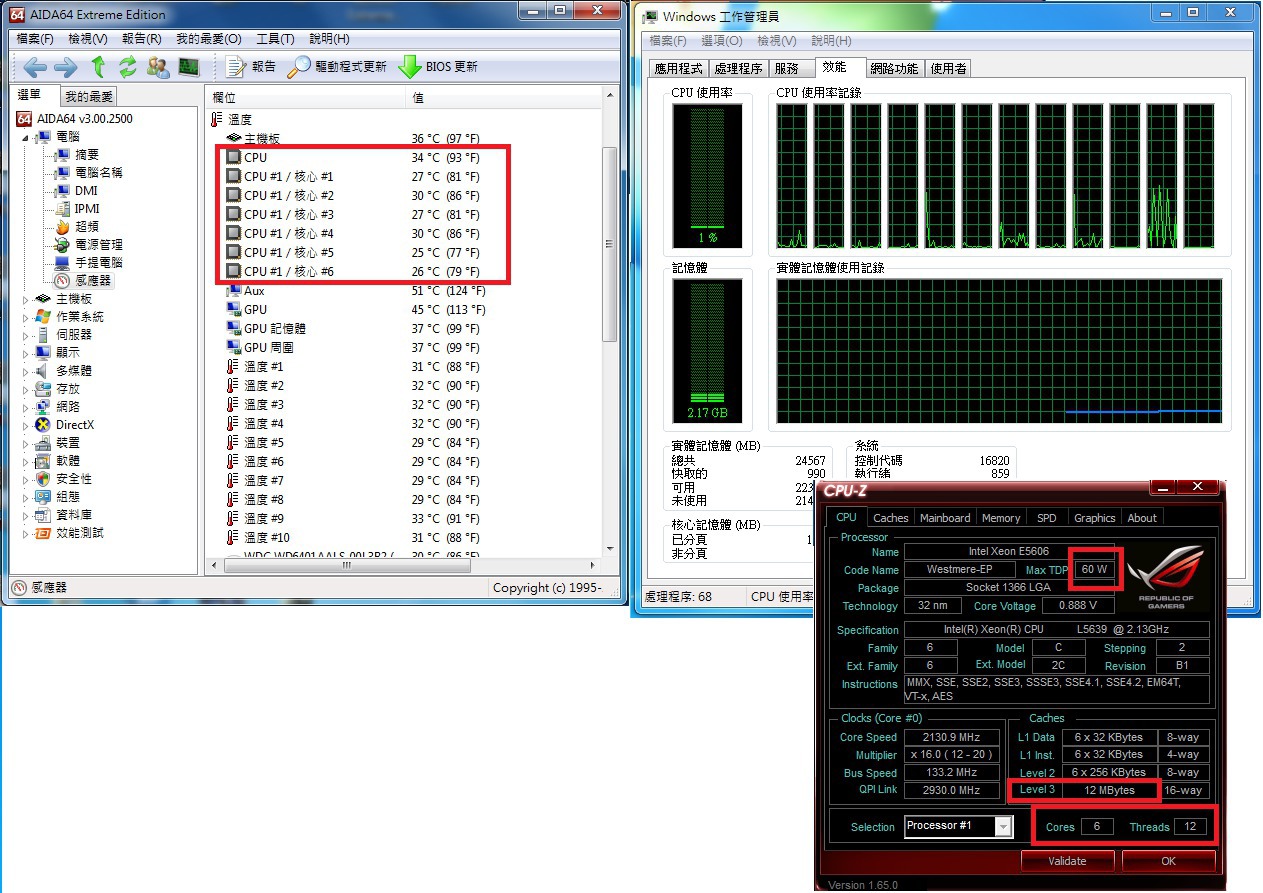Click the 軟體 icon in AIDA64 tree
Screen dimensions: 1263x893
click(x=43, y=461)
